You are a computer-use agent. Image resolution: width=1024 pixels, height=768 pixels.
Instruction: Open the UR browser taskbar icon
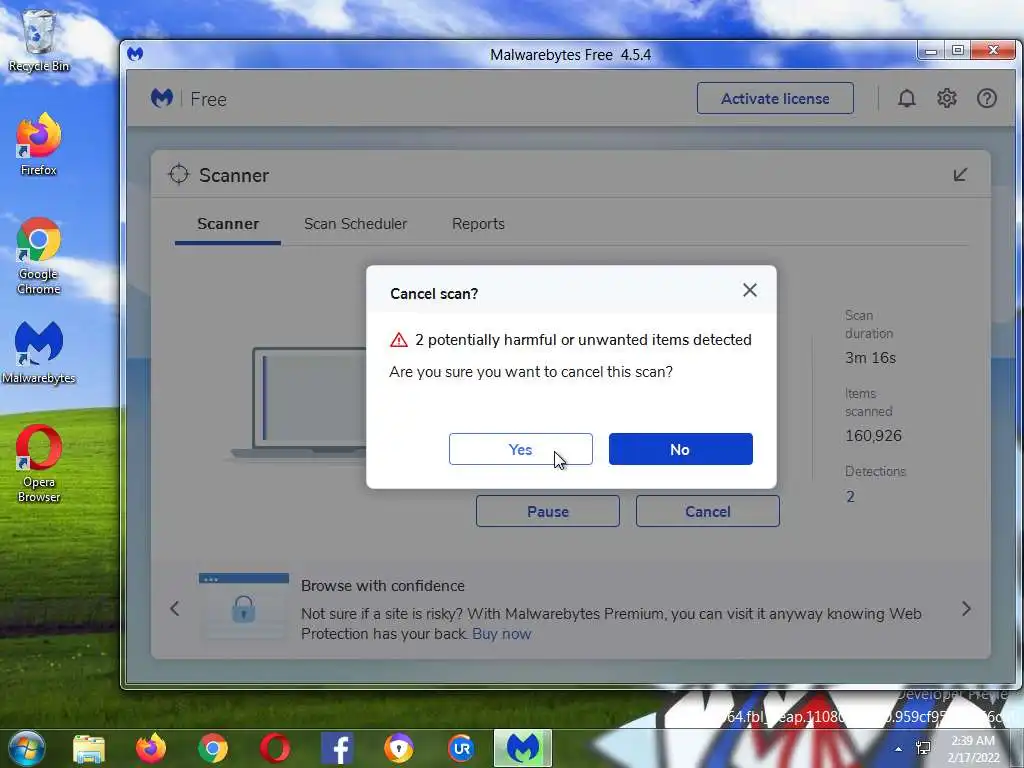click(461, 748)
